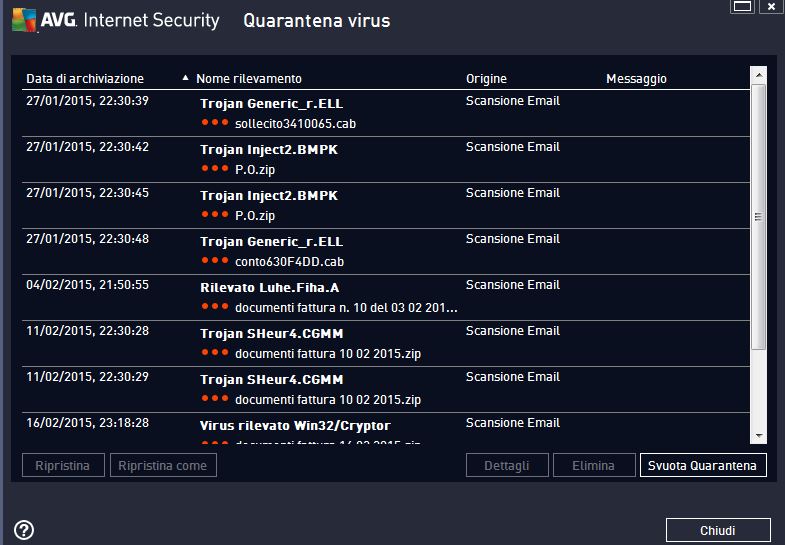Click severity dots beside sollecito3410065.cab
The width and height of the screenshot is (785, 545).
click(x=215, y=122)
